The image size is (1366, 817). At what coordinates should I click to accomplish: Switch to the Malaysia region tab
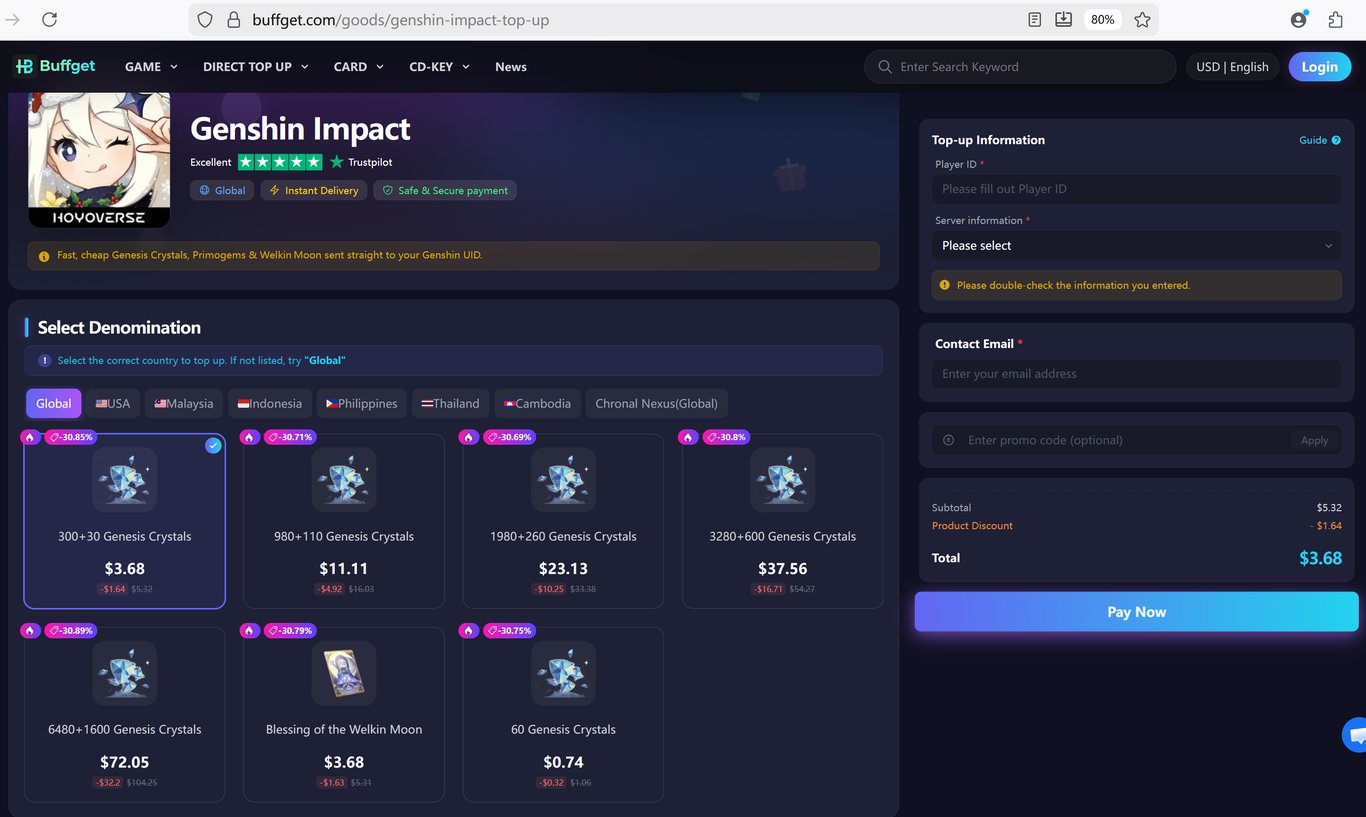(184, 404)
